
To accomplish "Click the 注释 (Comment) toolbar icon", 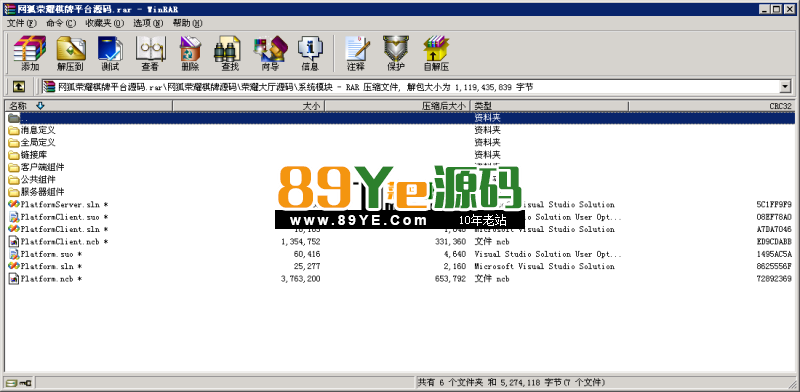I will [x=356, y=53].
